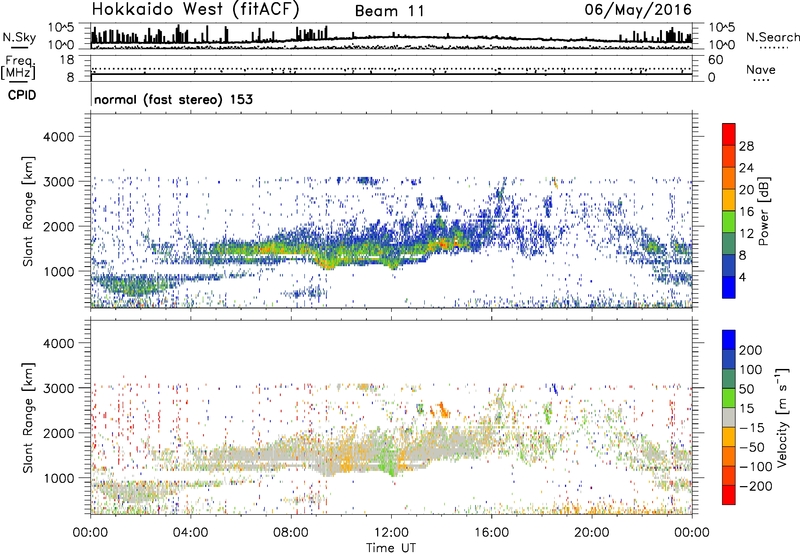
Task: Click the 'Nave' legend label
Action: pos(760,69)
